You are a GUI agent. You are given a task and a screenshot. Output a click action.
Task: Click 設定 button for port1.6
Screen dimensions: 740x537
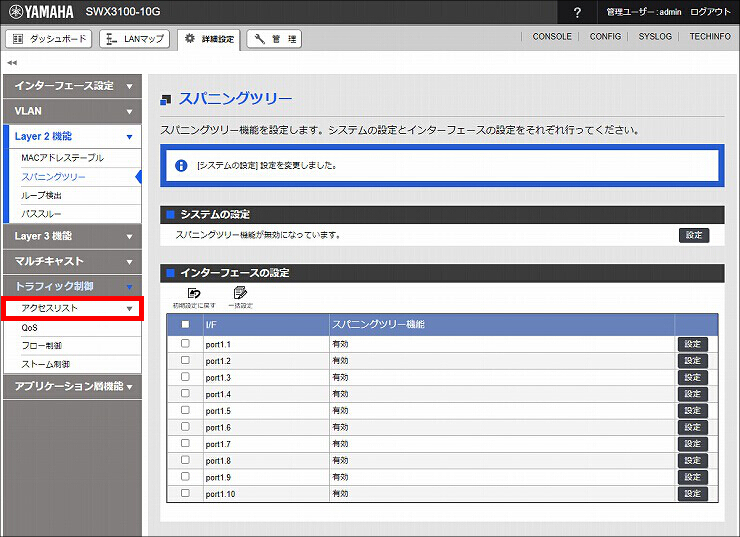click(693, 427)
